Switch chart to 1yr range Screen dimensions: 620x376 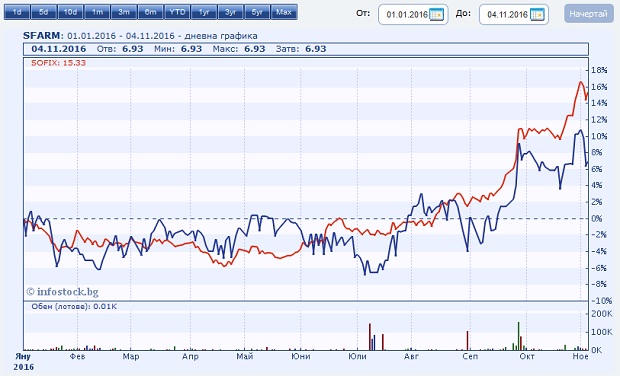coord(204,12)
